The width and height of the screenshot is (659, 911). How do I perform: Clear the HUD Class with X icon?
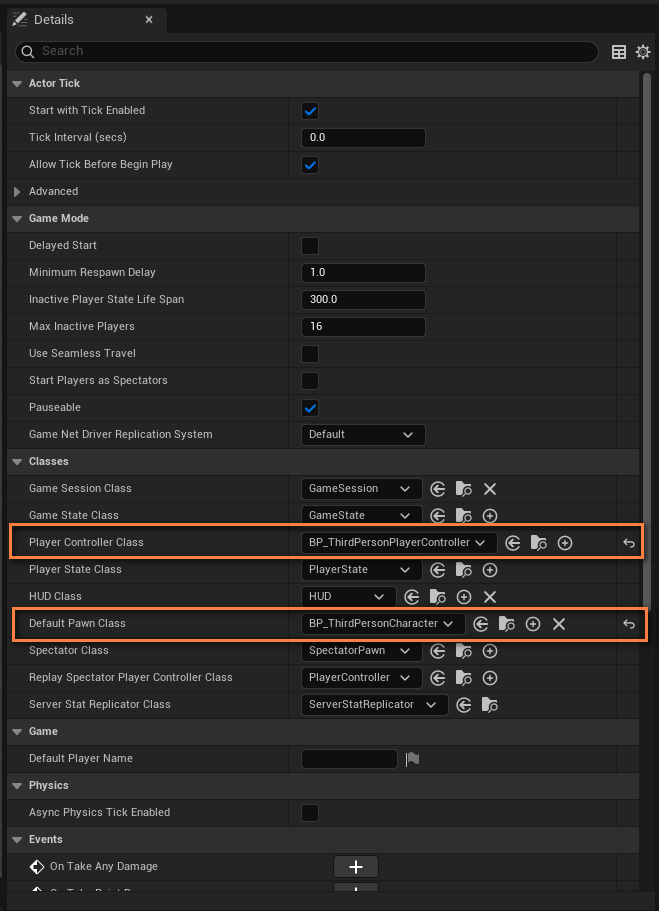coord(490,597)
